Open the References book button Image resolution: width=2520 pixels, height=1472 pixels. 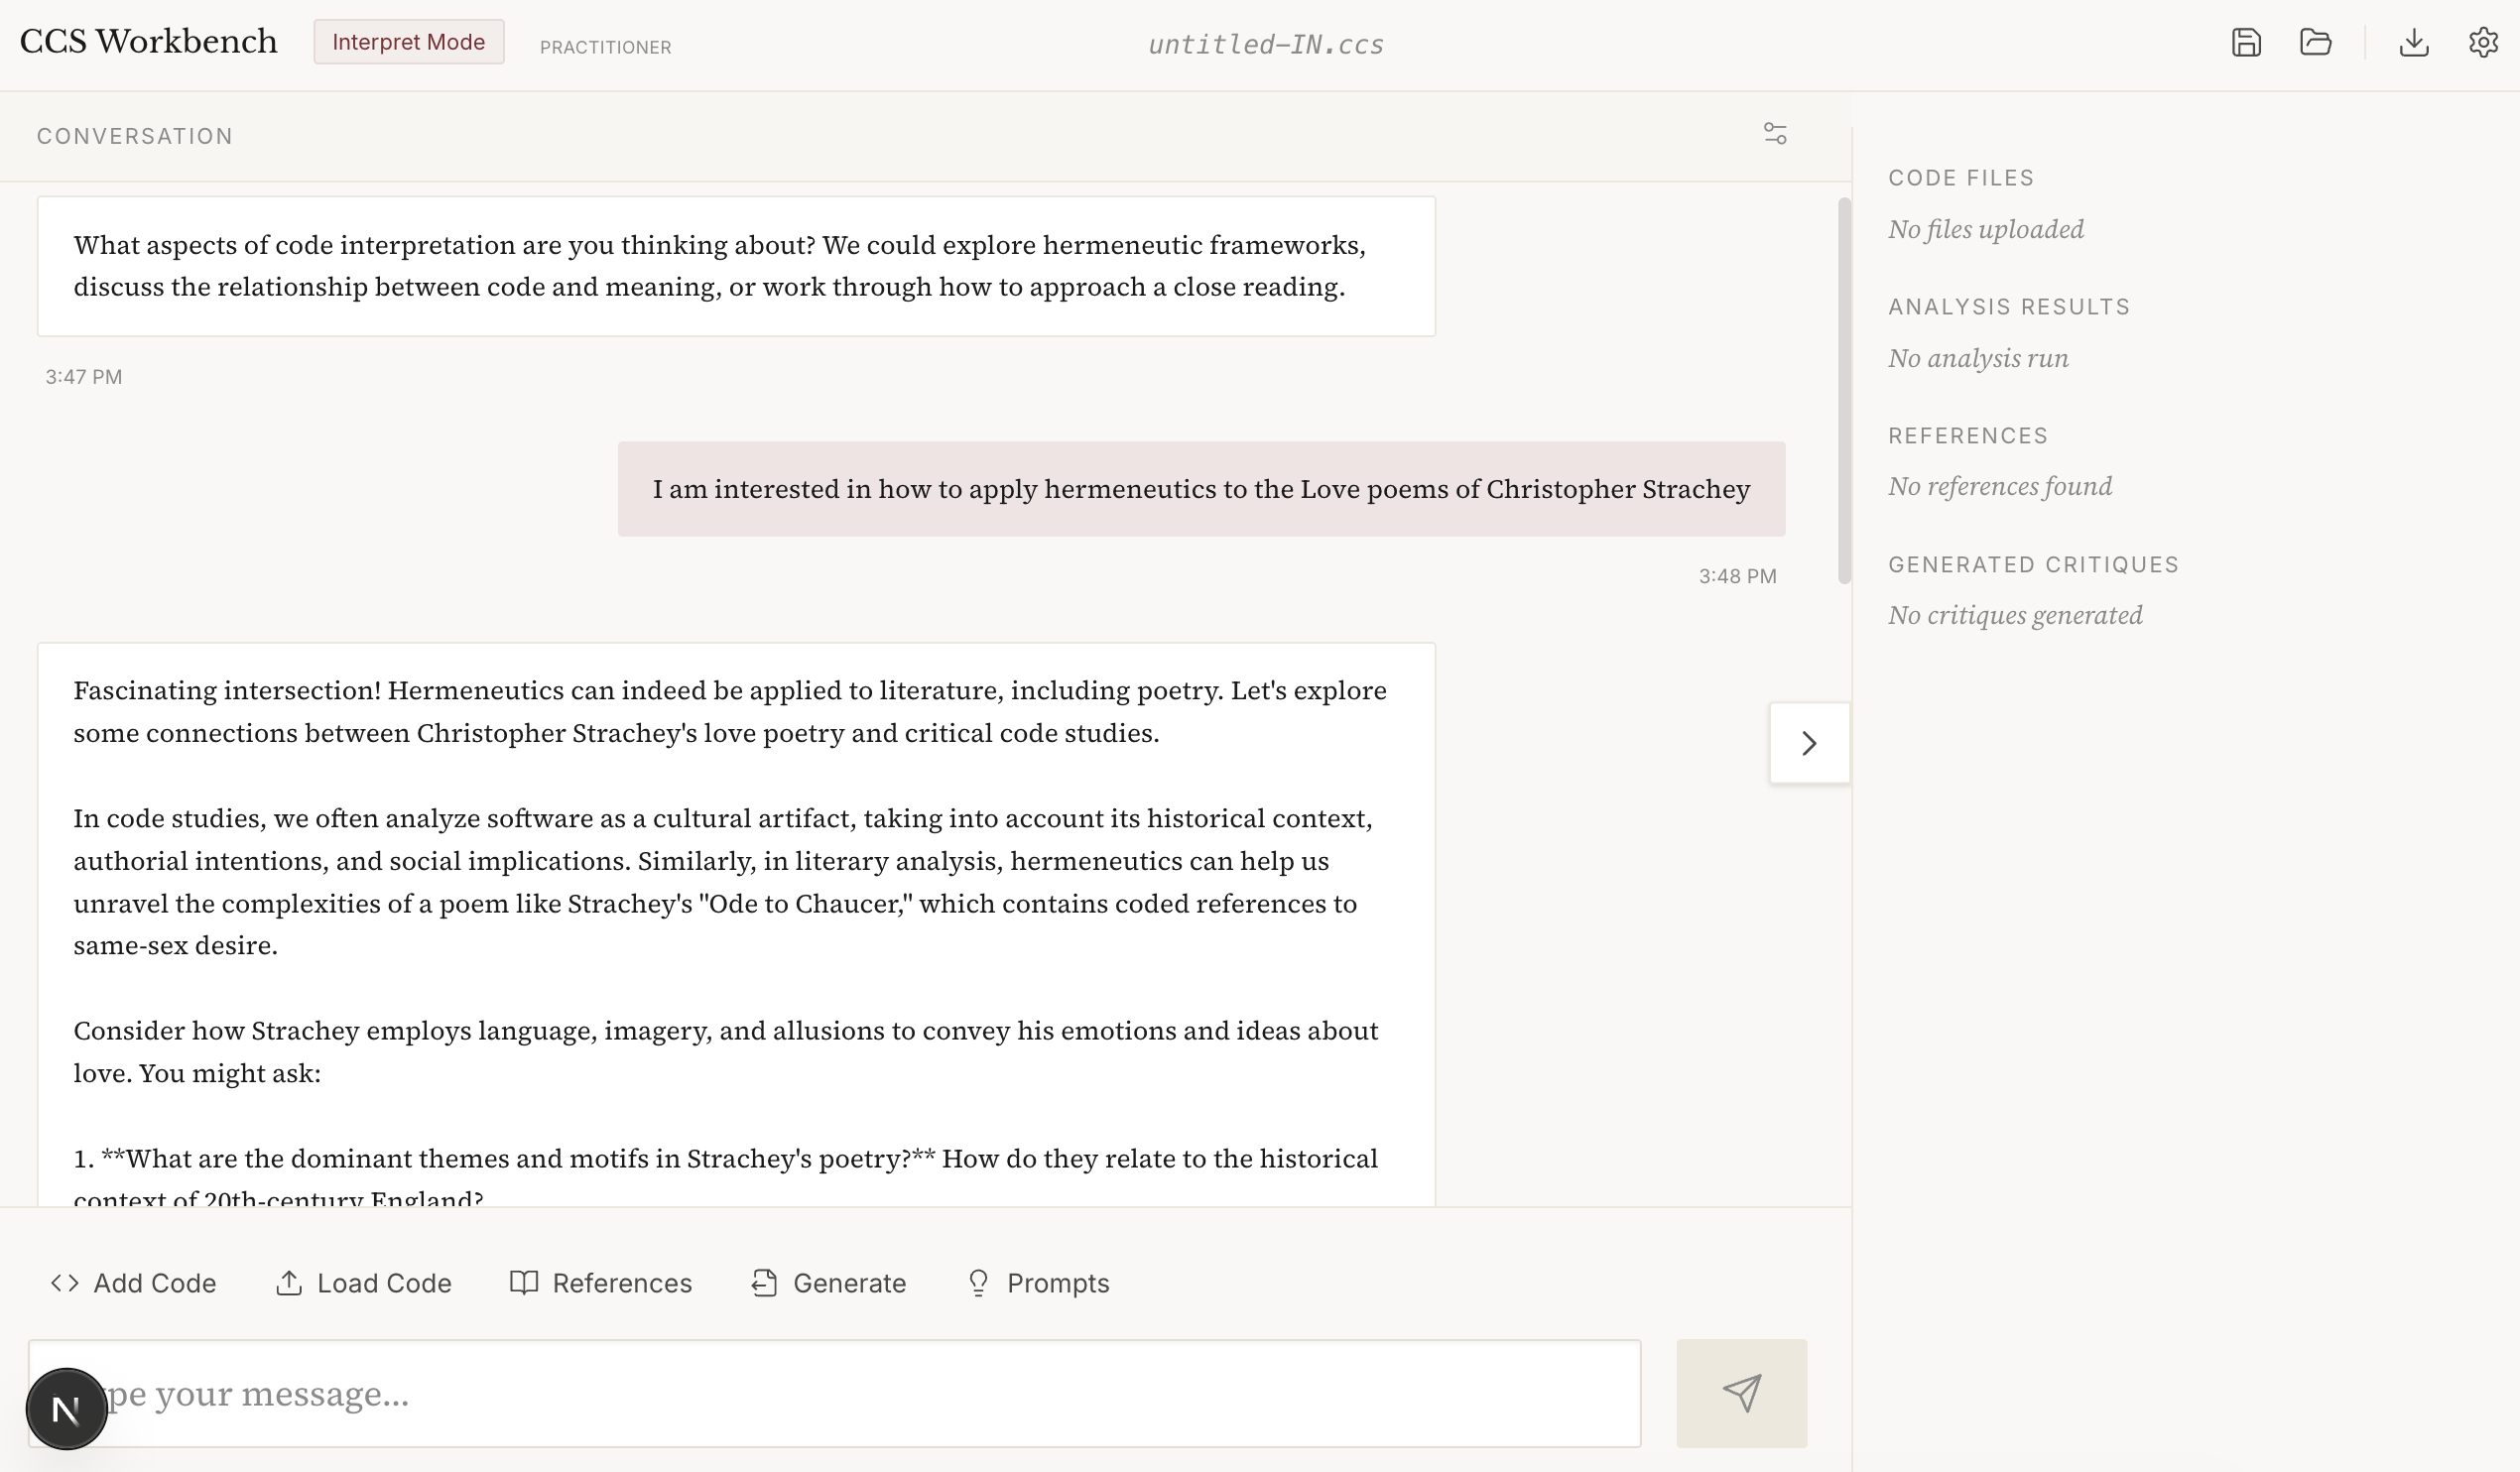pyautogui.click(x=600, y=1283)
